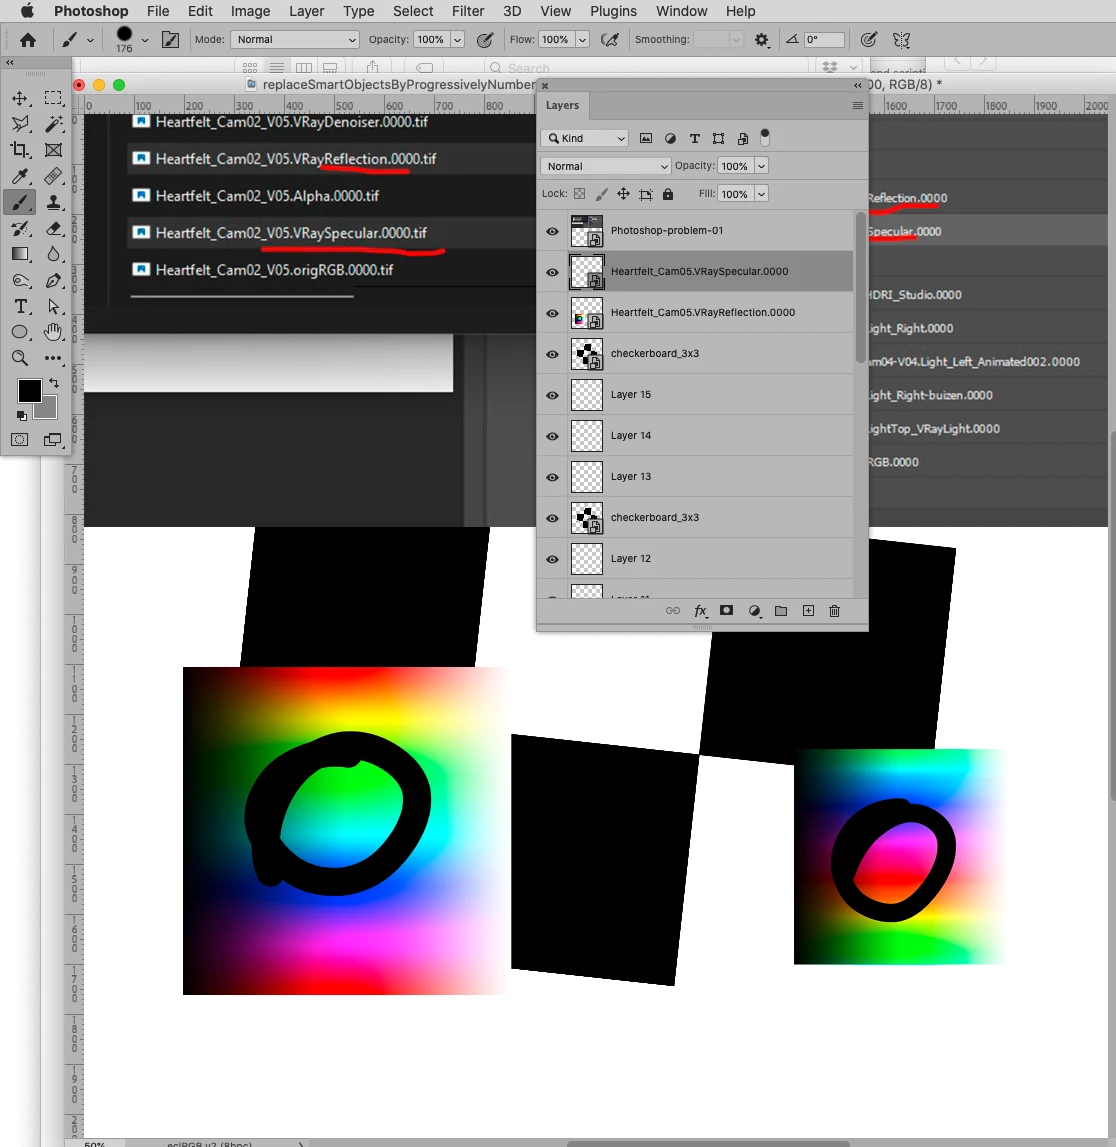Open layer blend mode Normal dropdown
The image size is (1116, 1147).
[606, 166]
